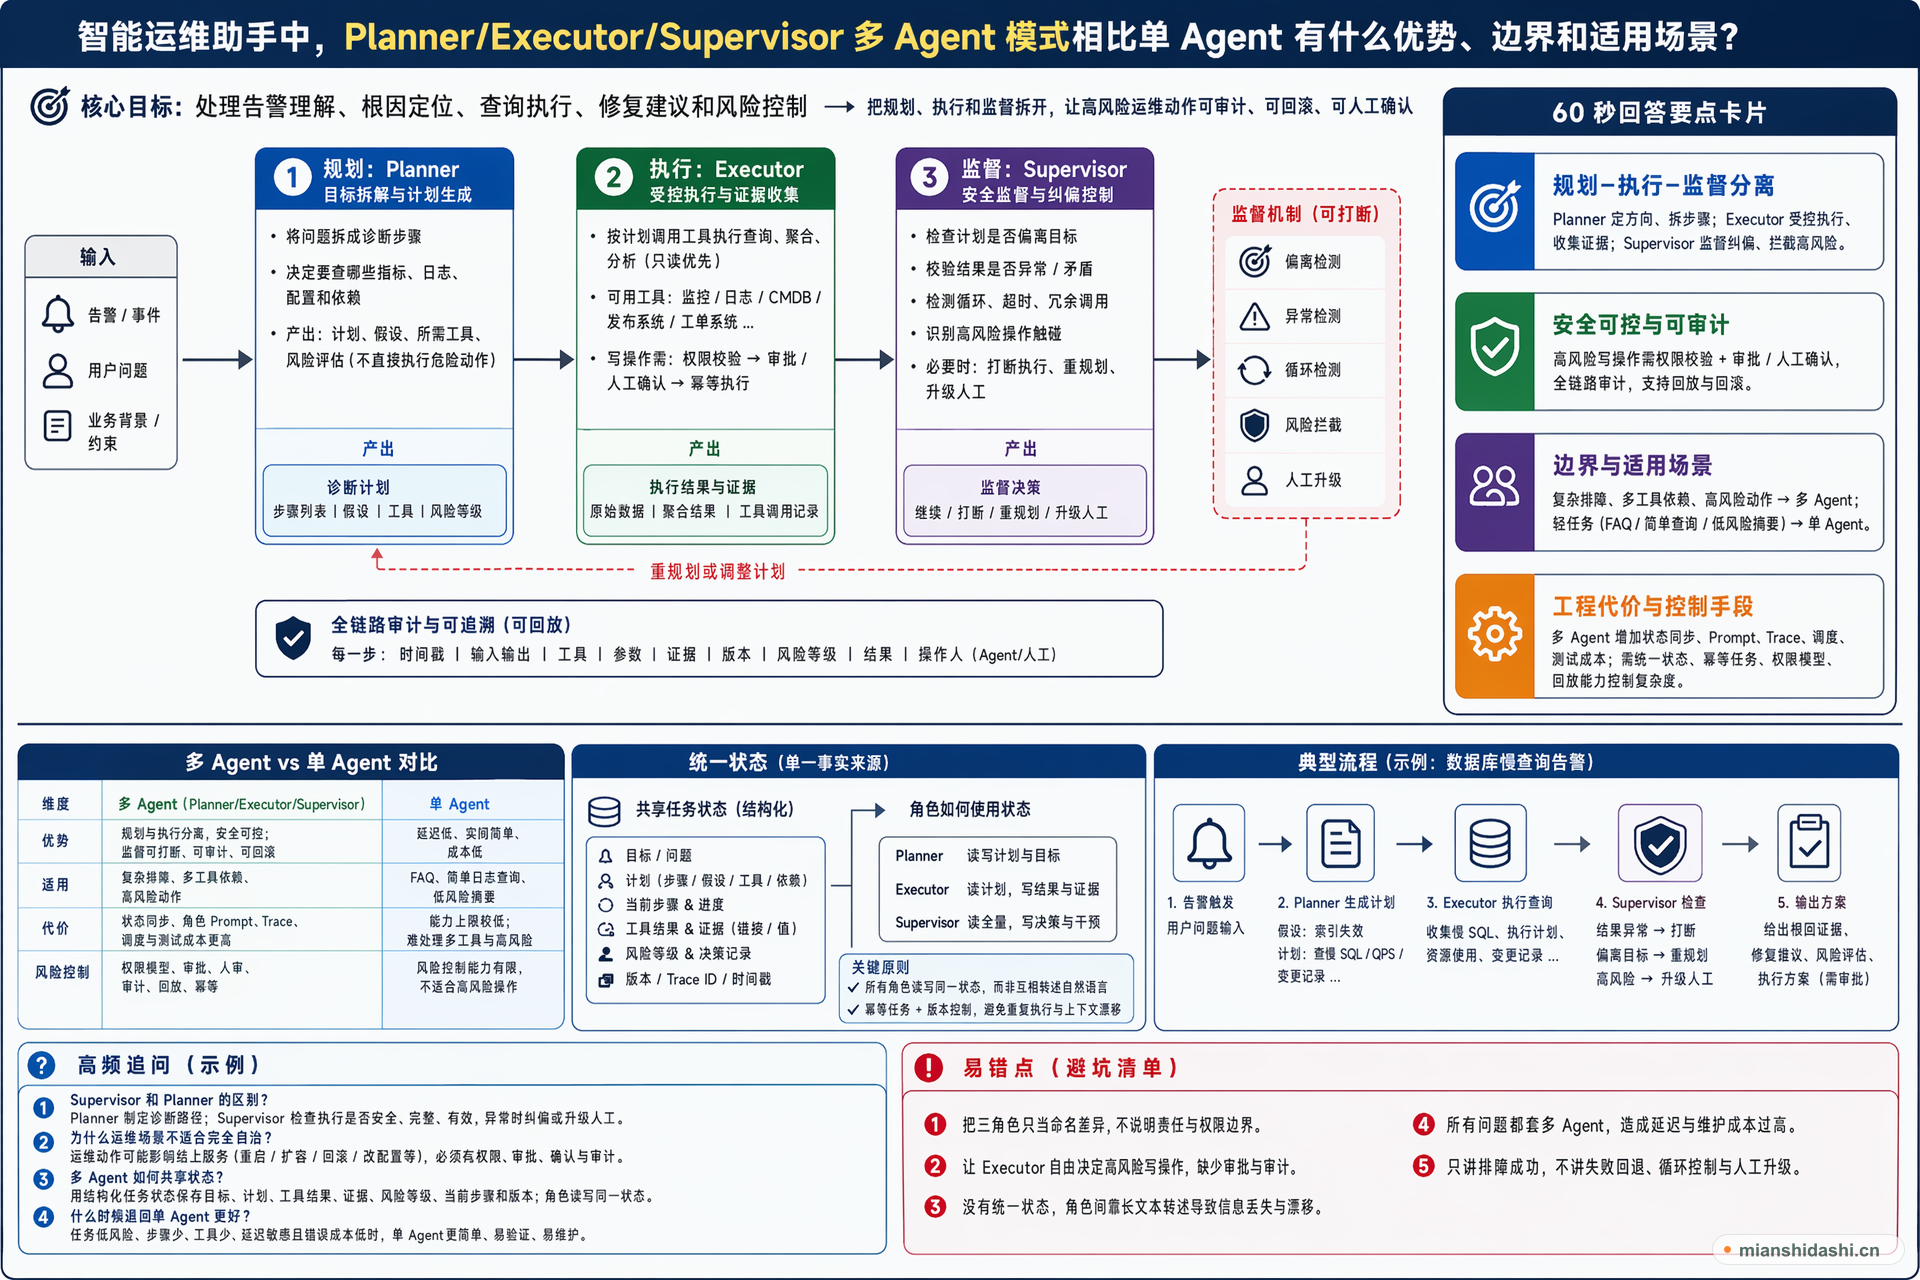Click the 异常检测 warning triangle icon
Screen dimensions: 1920x1280
pyautogui.click(x=1254, y=316)
